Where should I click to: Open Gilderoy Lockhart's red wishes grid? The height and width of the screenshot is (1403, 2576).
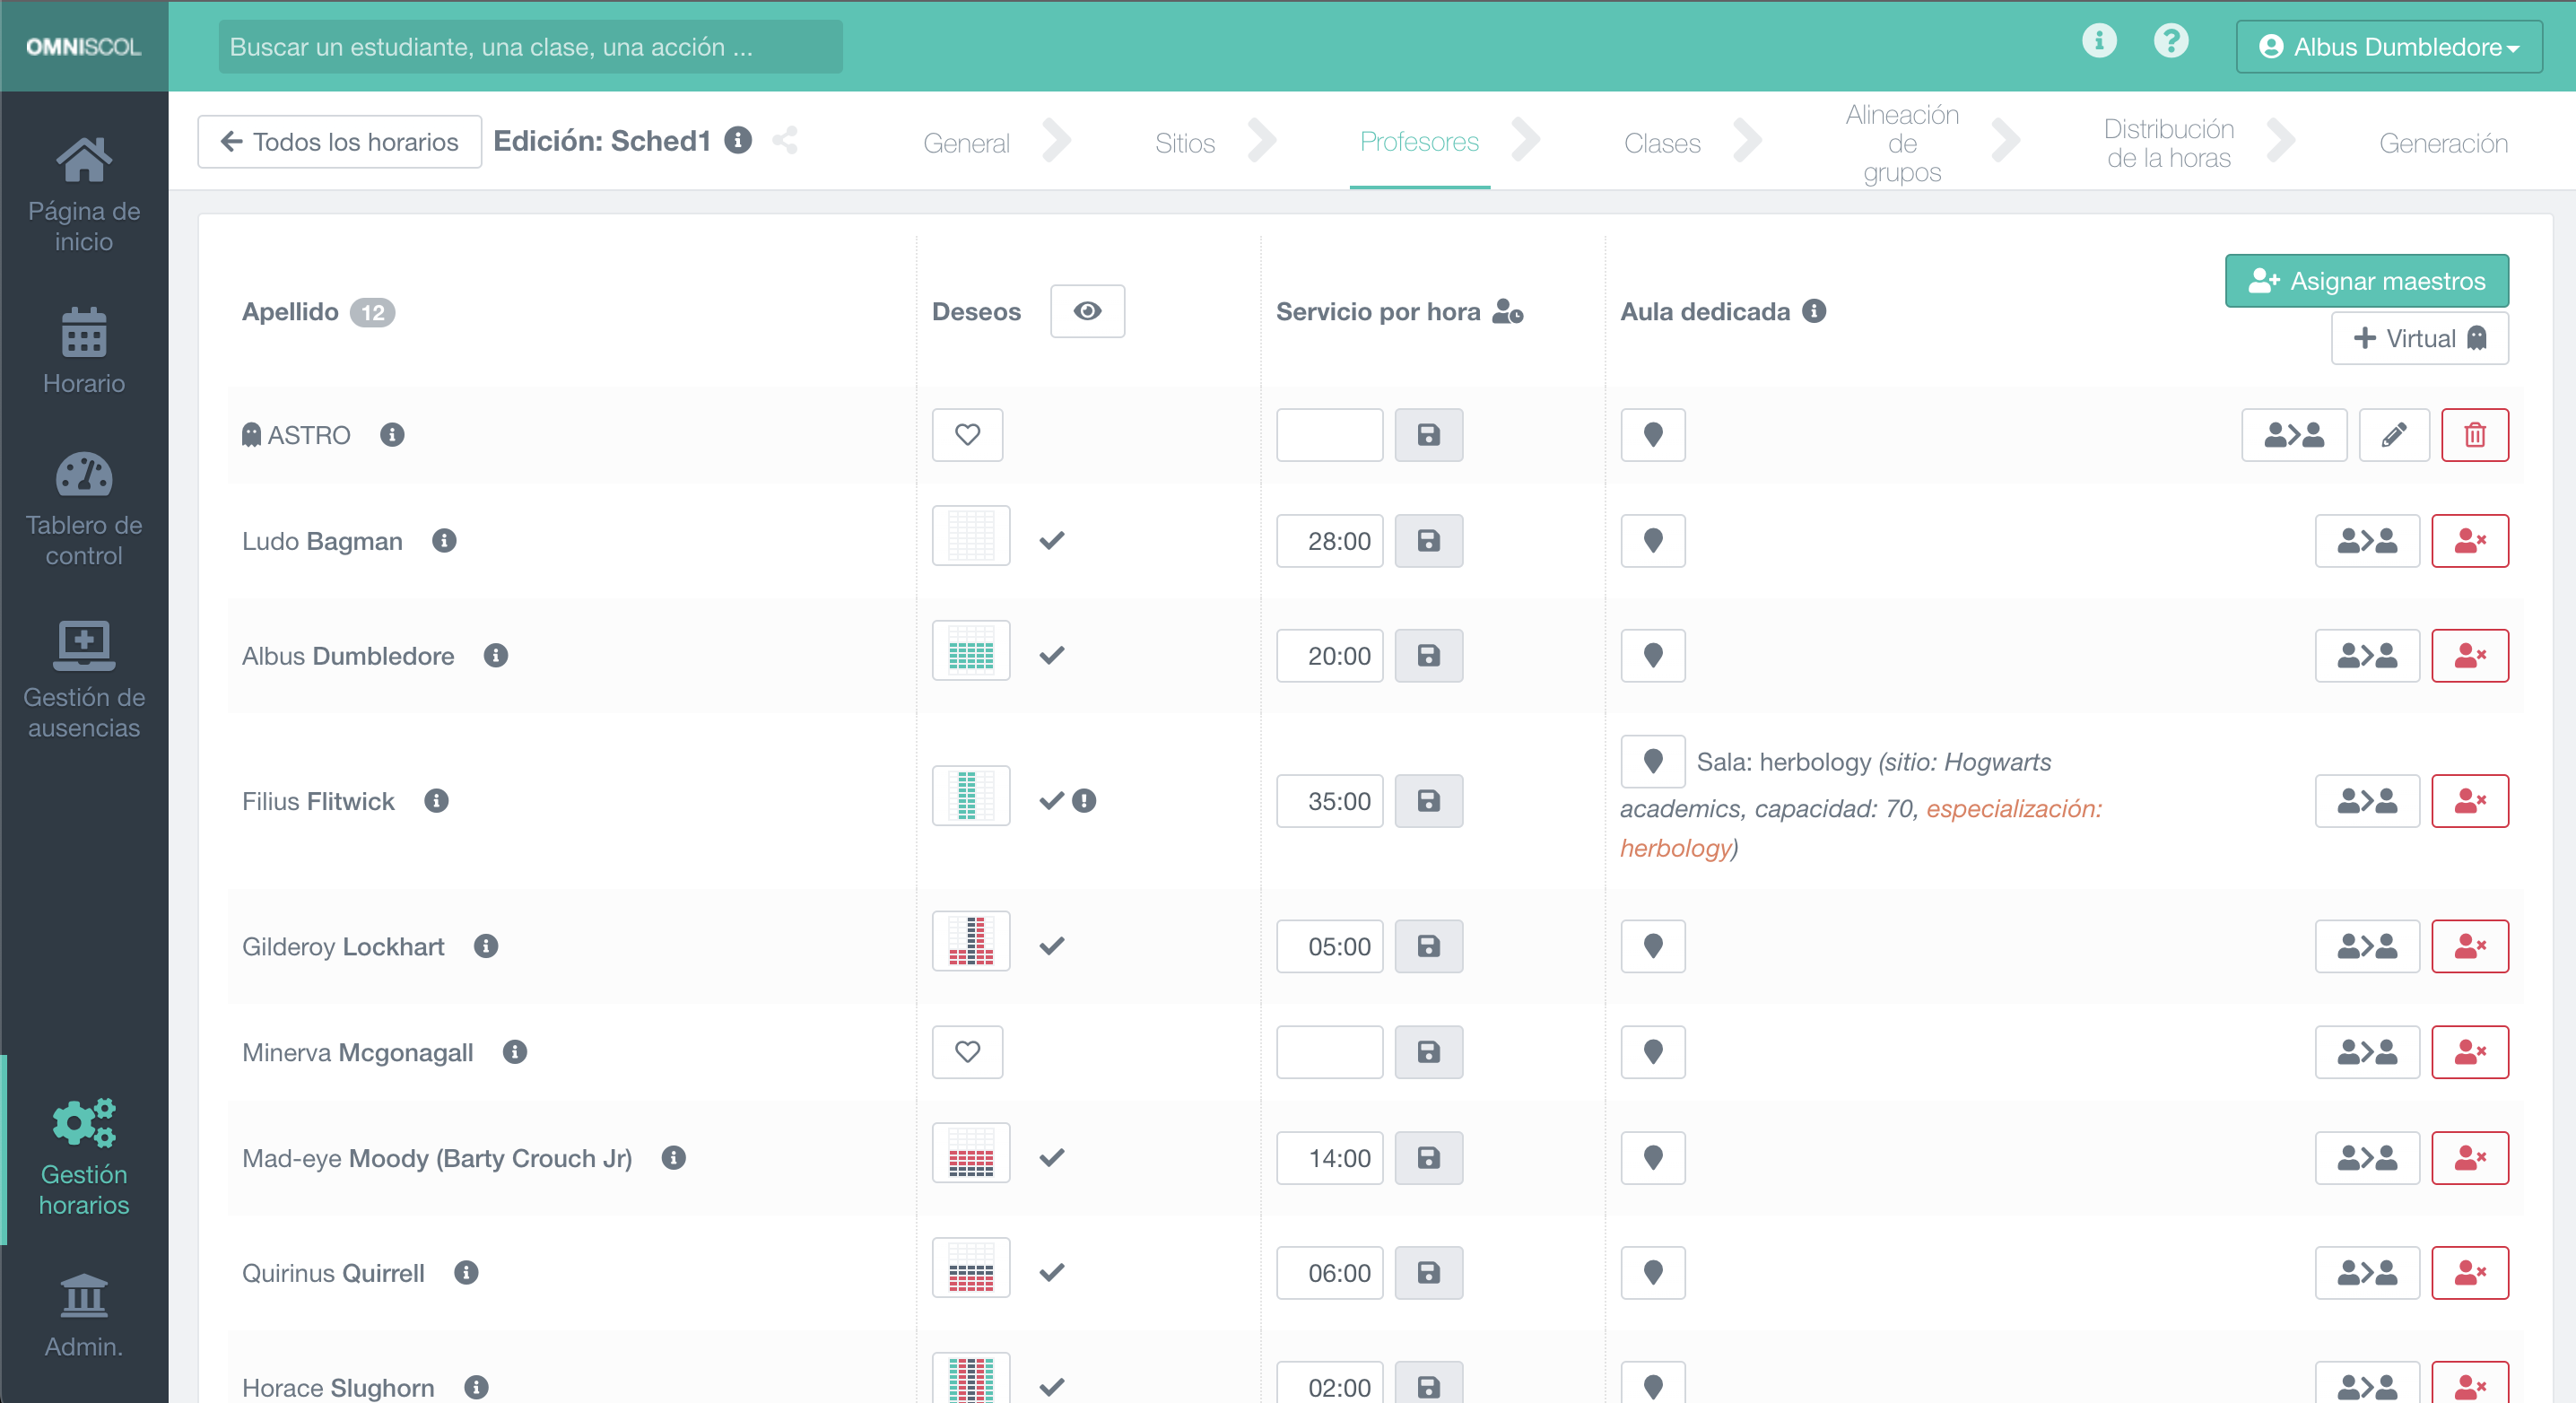point(970,941)
